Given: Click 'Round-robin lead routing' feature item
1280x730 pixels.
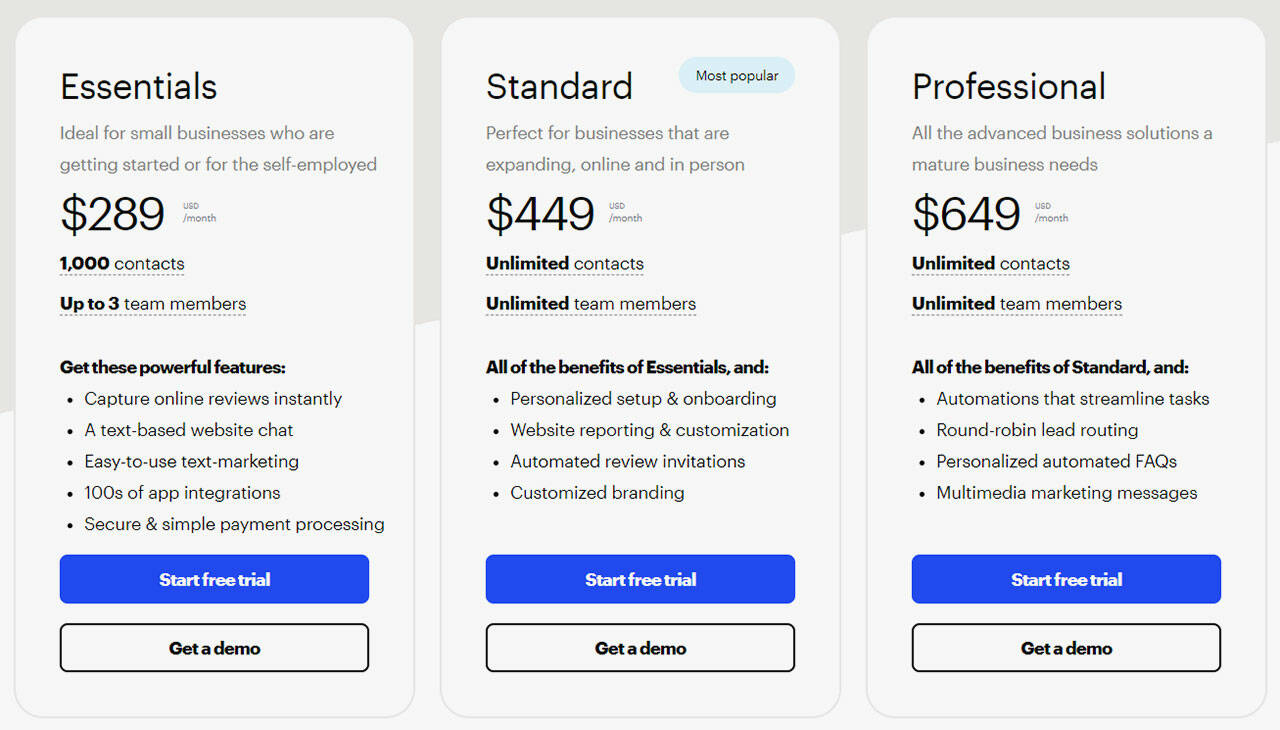Looking at the screenshot, I should (1037, 430).
